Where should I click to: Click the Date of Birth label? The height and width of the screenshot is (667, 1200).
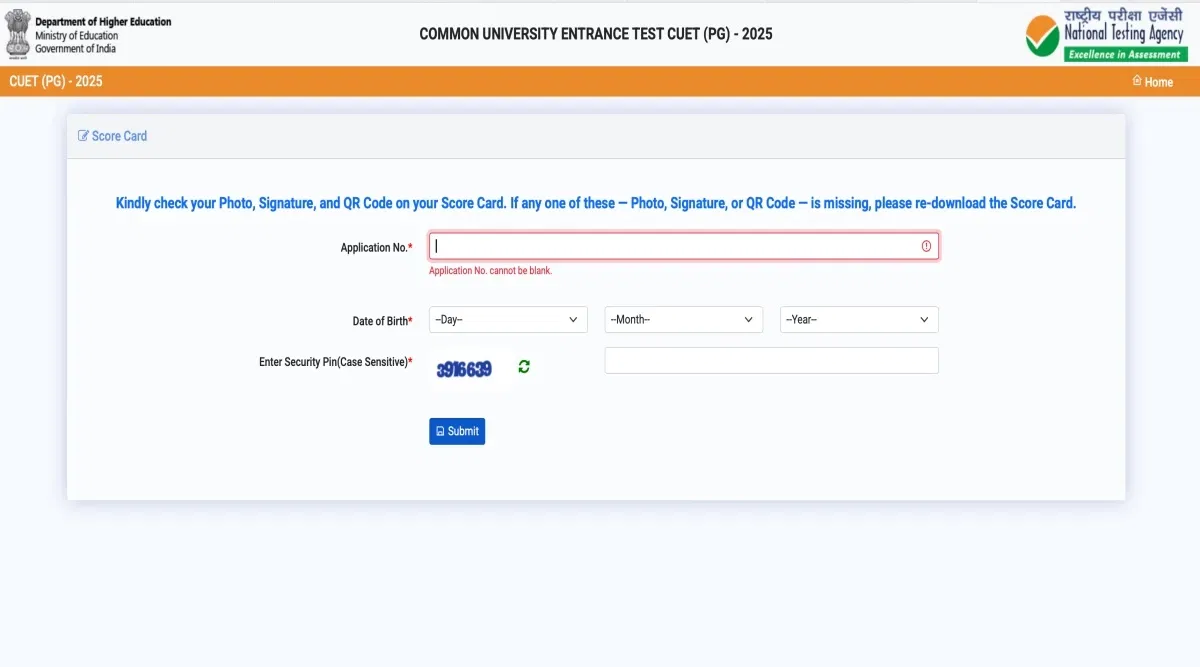pos(381,321)
